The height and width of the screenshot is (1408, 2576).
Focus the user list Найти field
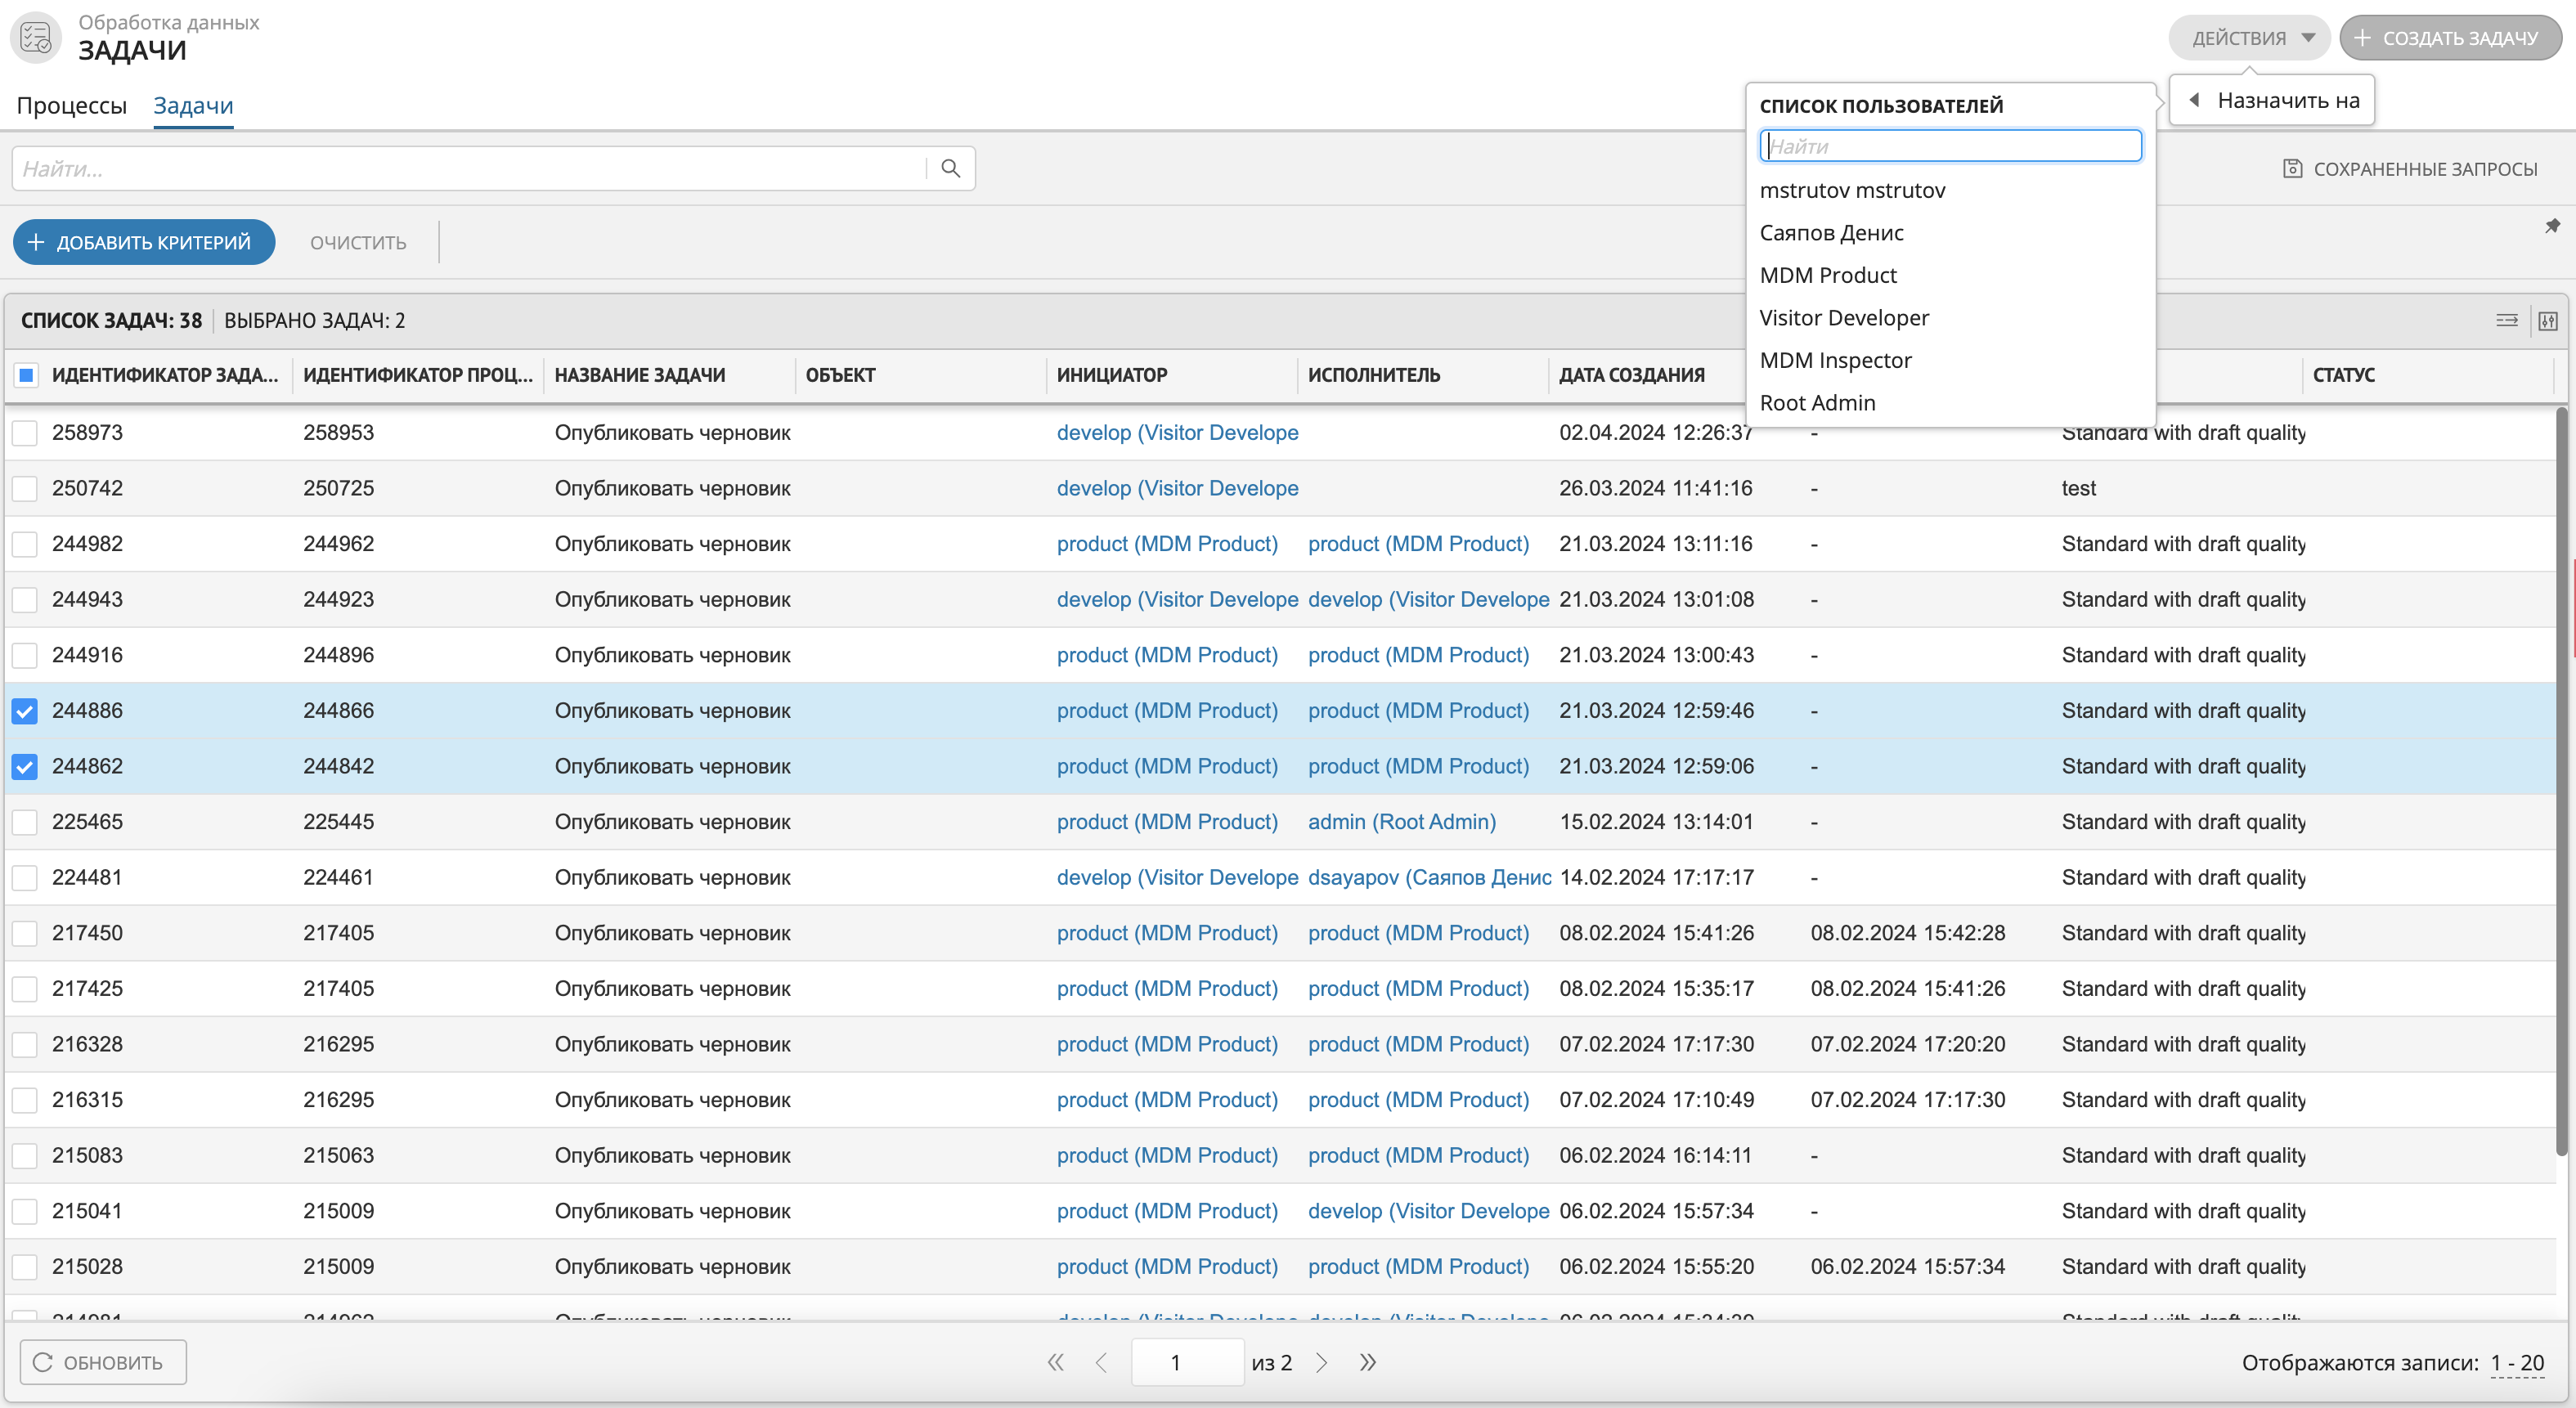(x=1950, y=146)
